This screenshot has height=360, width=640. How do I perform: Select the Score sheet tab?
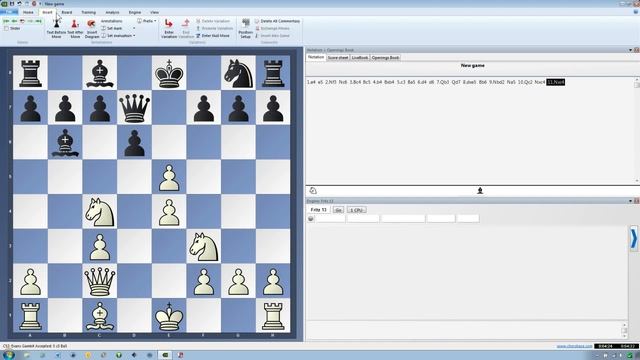pyautogui.click(x=338, y=58)
